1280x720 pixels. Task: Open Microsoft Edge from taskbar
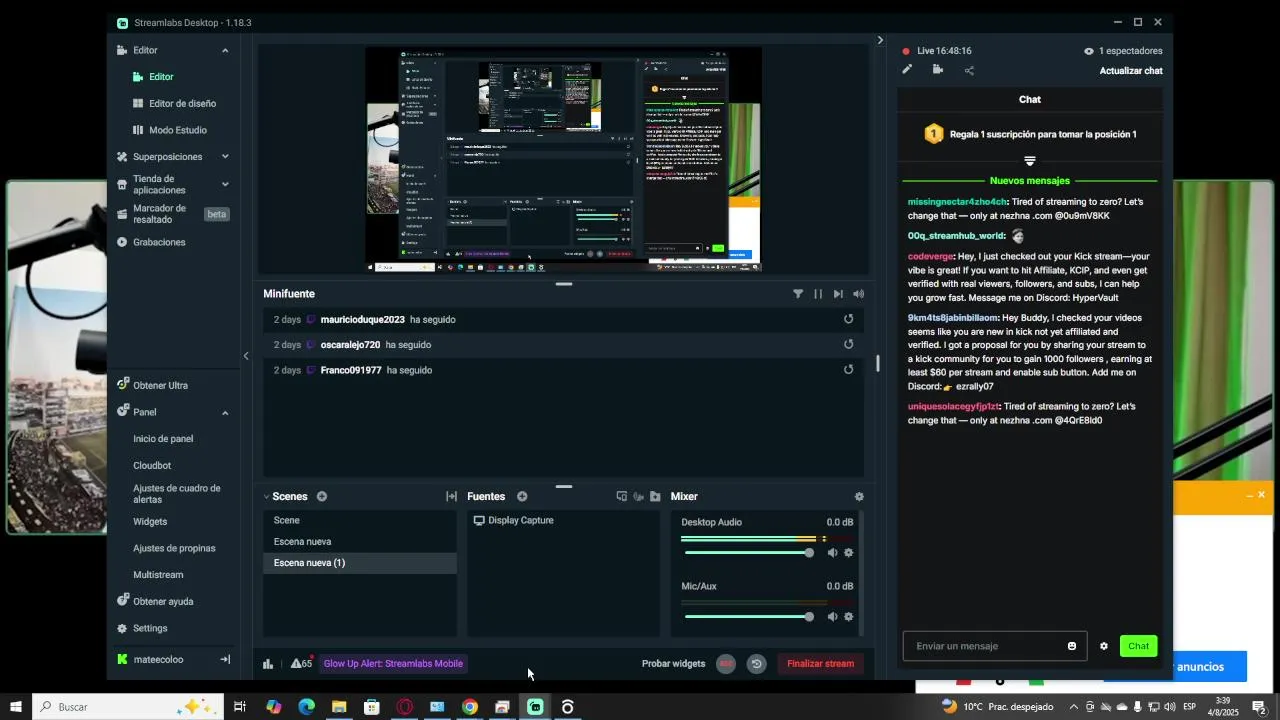pyautogui.click(x=306, y=707)
